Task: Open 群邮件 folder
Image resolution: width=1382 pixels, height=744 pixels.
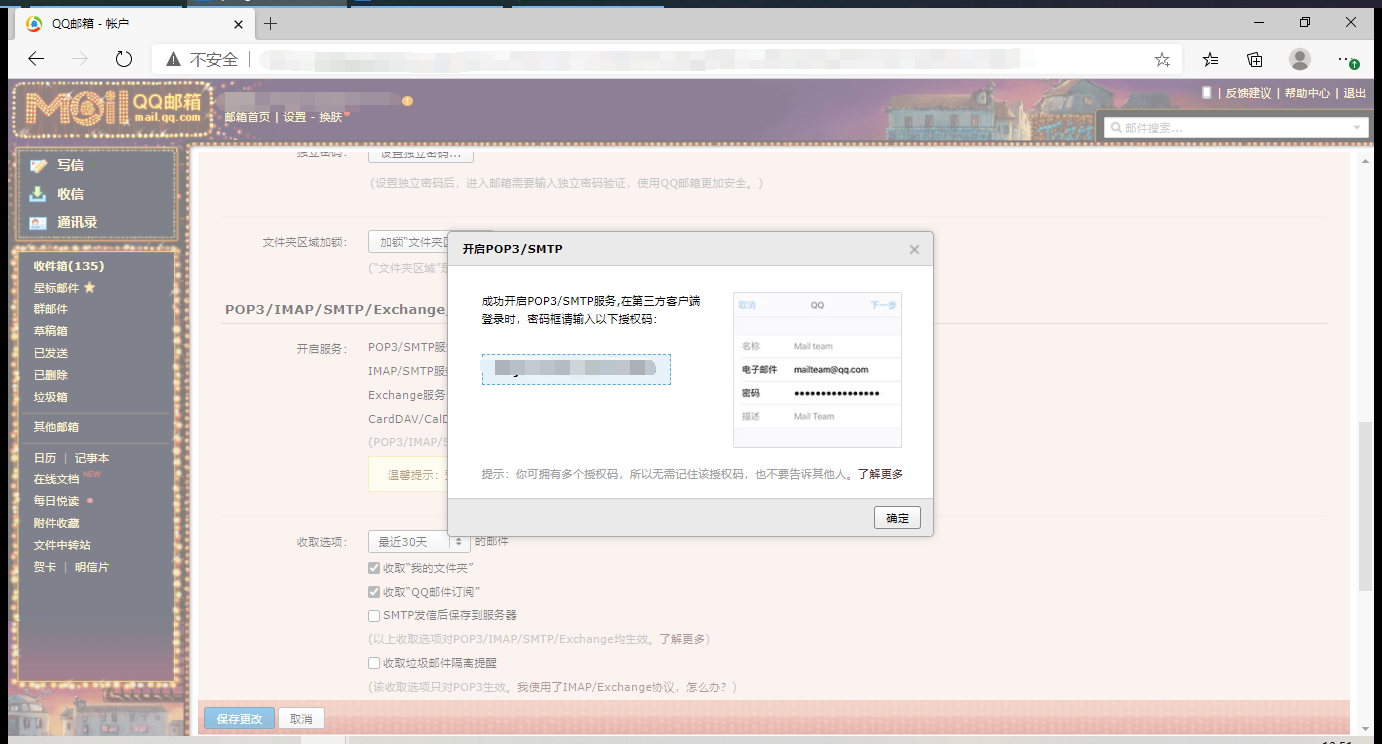Action: coord(51,309)
